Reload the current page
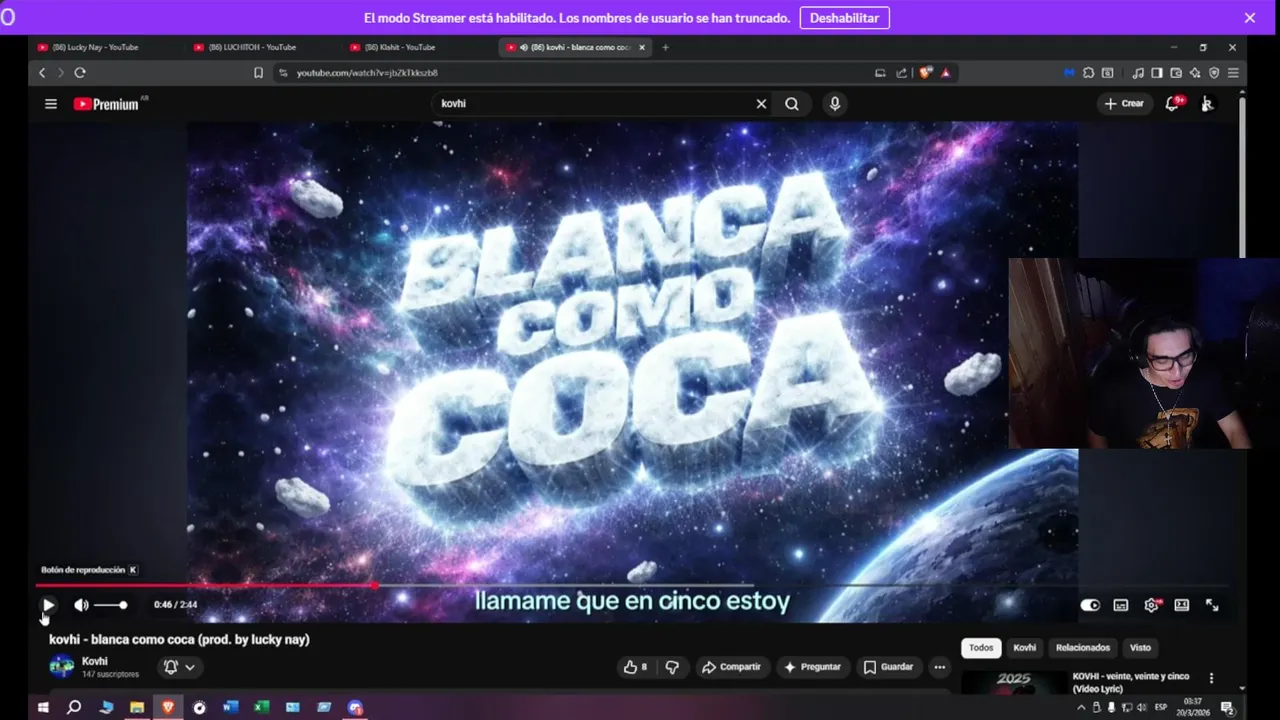 80,73
